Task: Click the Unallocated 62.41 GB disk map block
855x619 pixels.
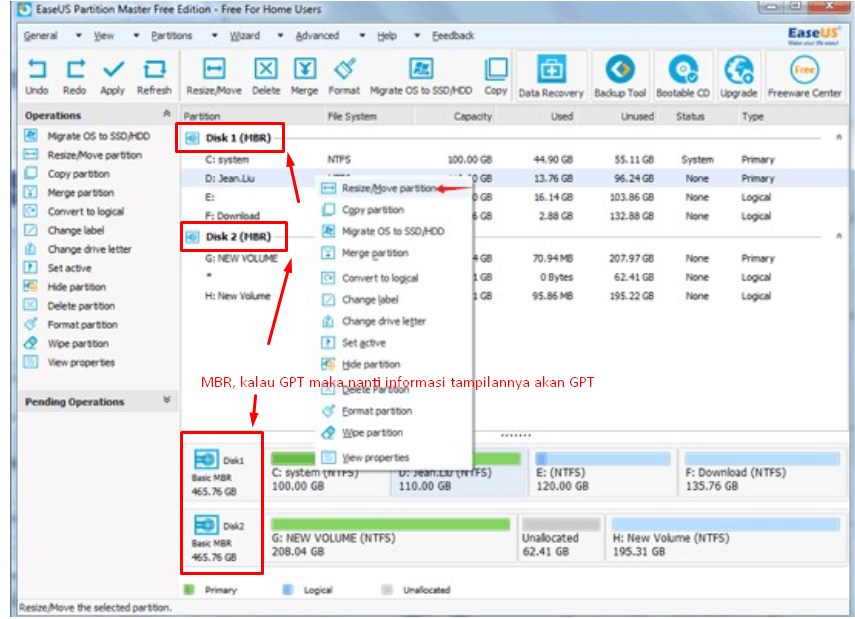Action: [x=561, y=538]
